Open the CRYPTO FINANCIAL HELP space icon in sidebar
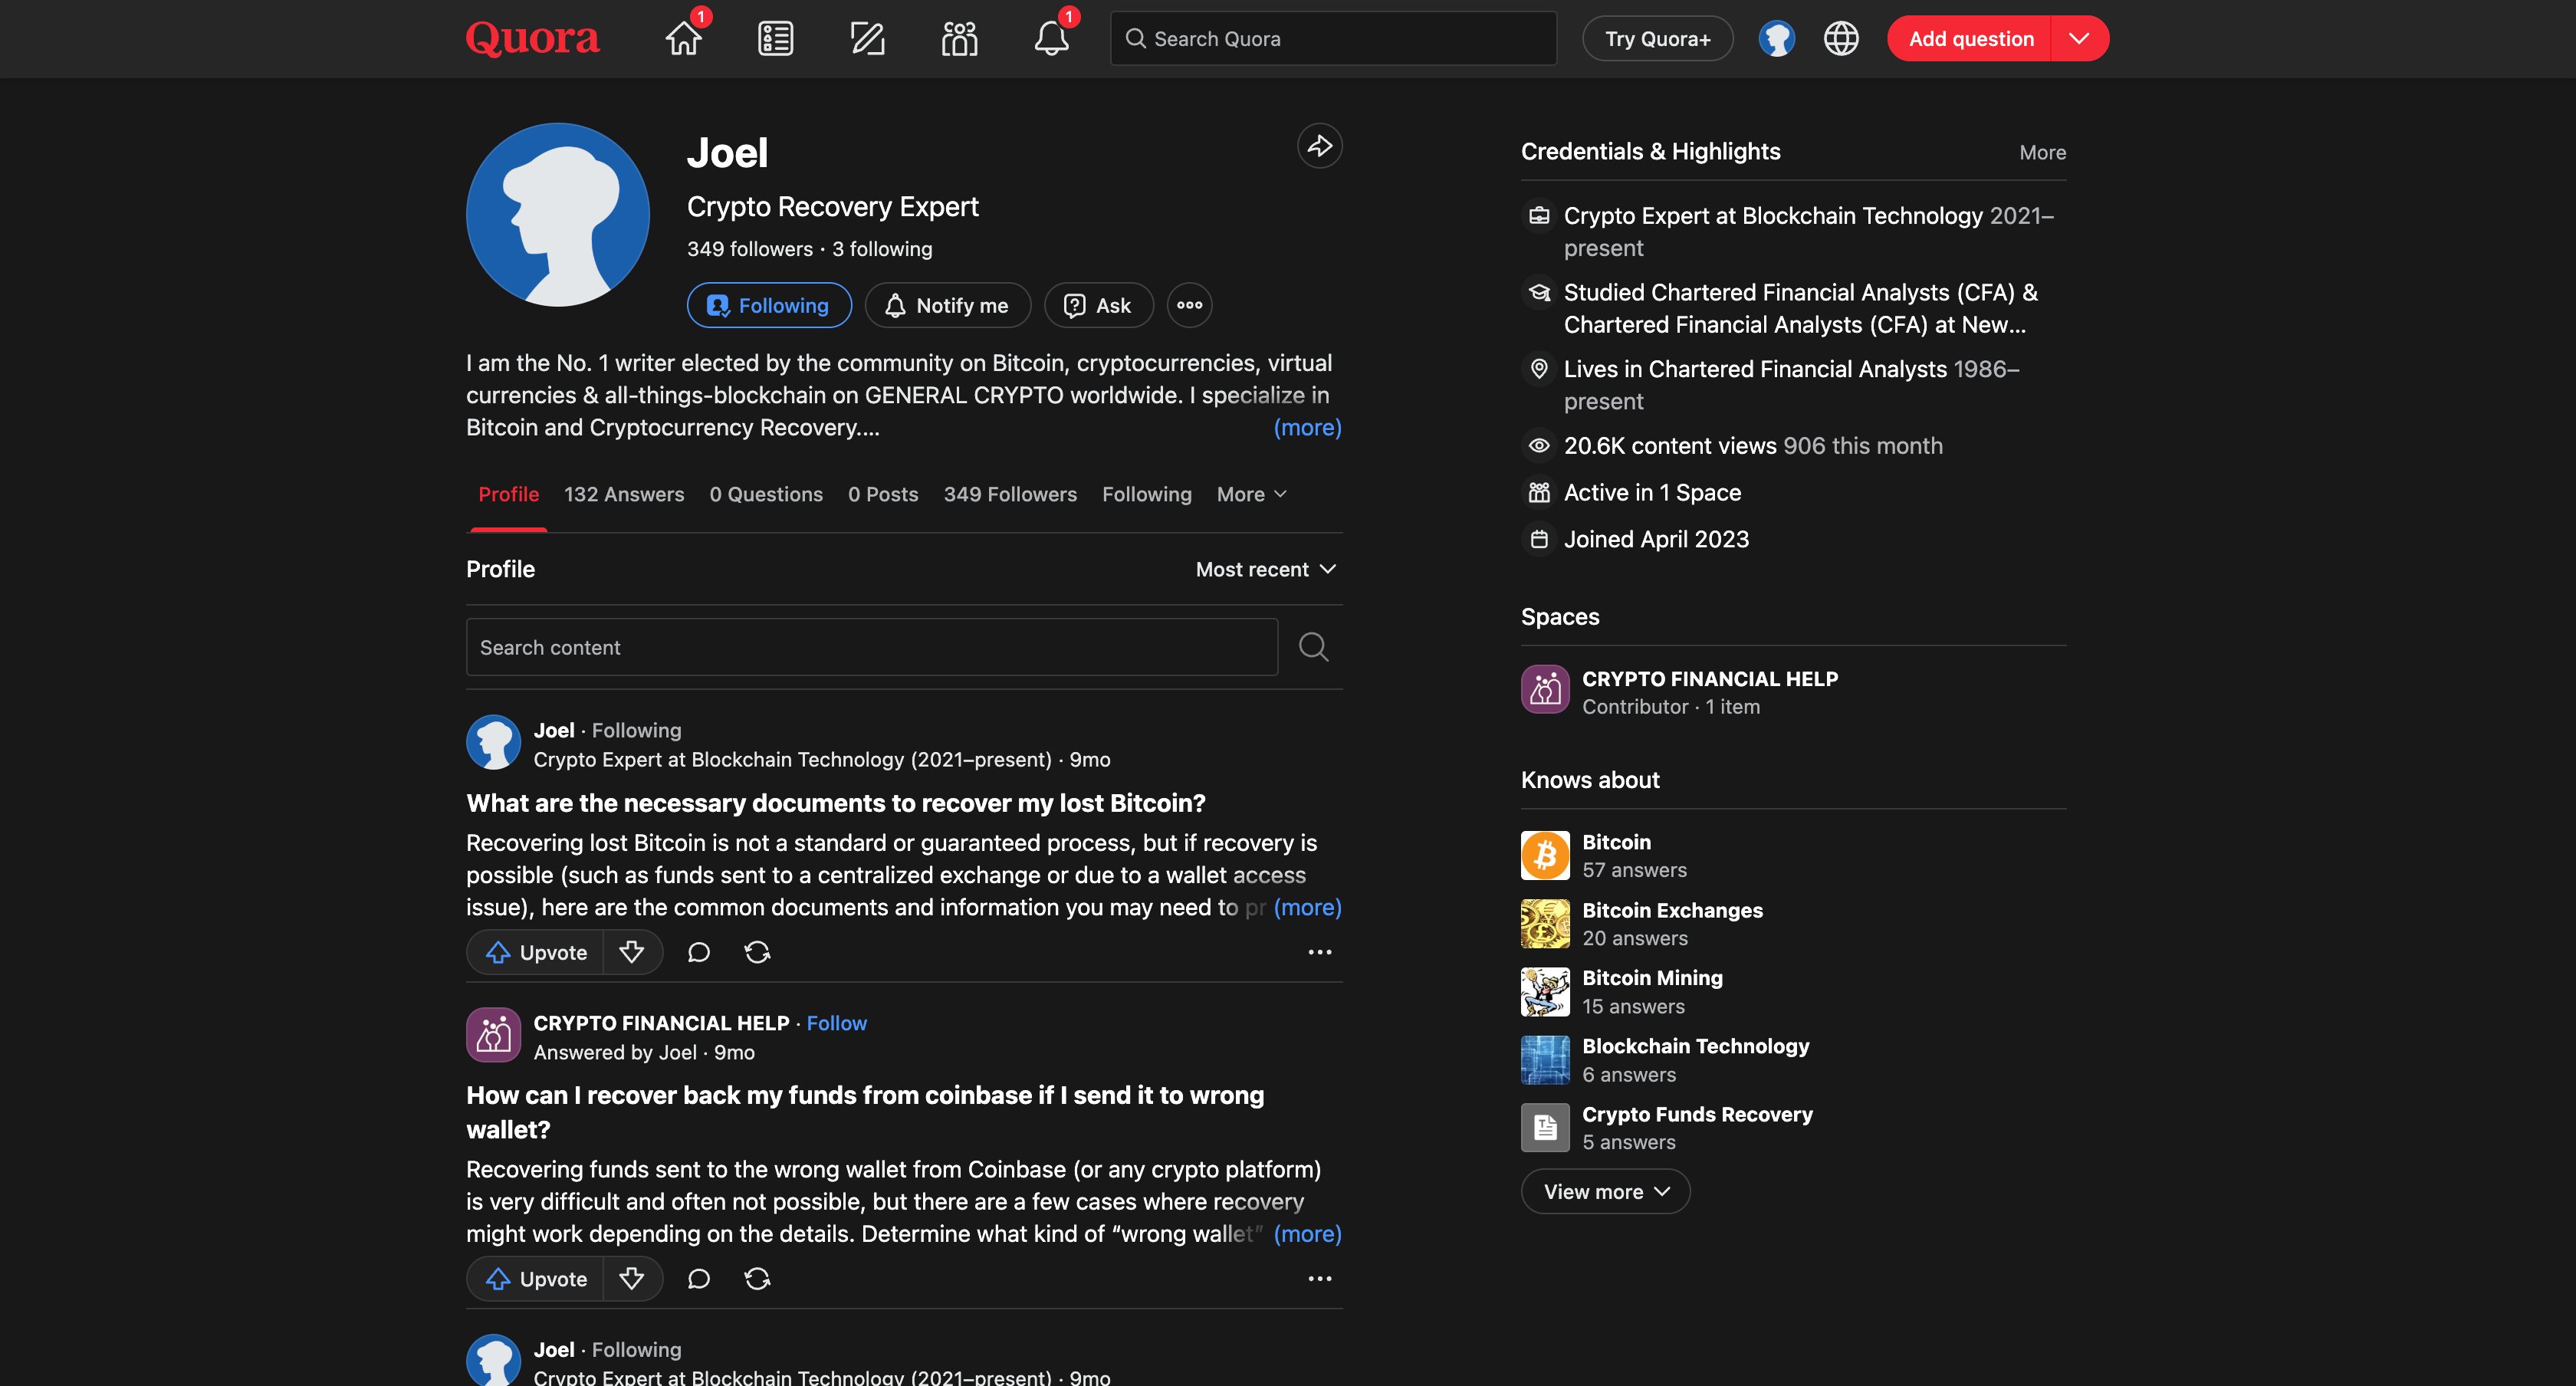 [x=1545, y=689]
